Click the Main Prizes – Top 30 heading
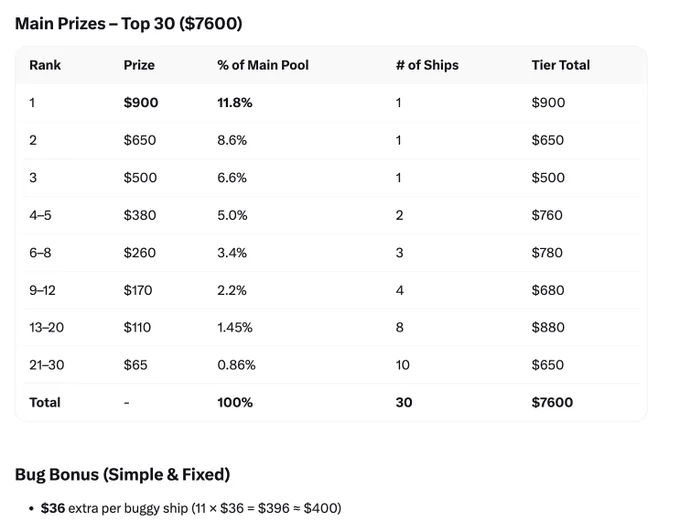 [128, 23]
